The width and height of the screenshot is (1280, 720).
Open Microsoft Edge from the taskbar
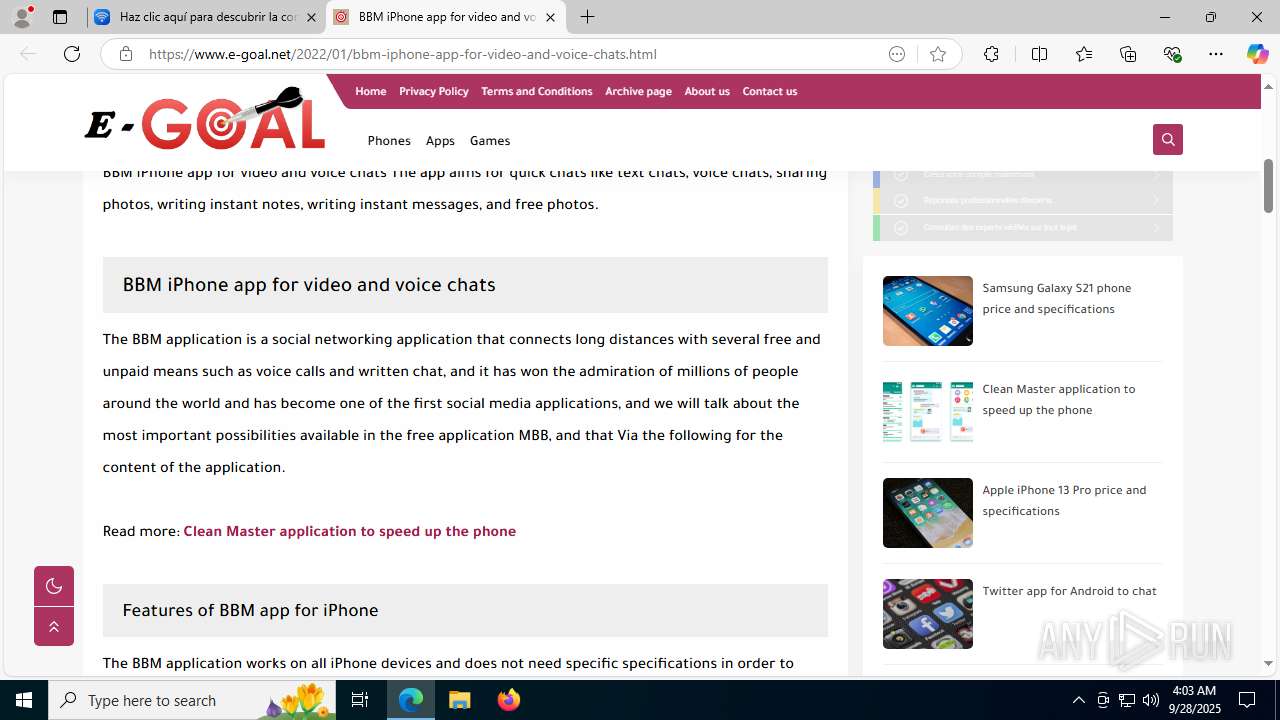coord(411,700)
